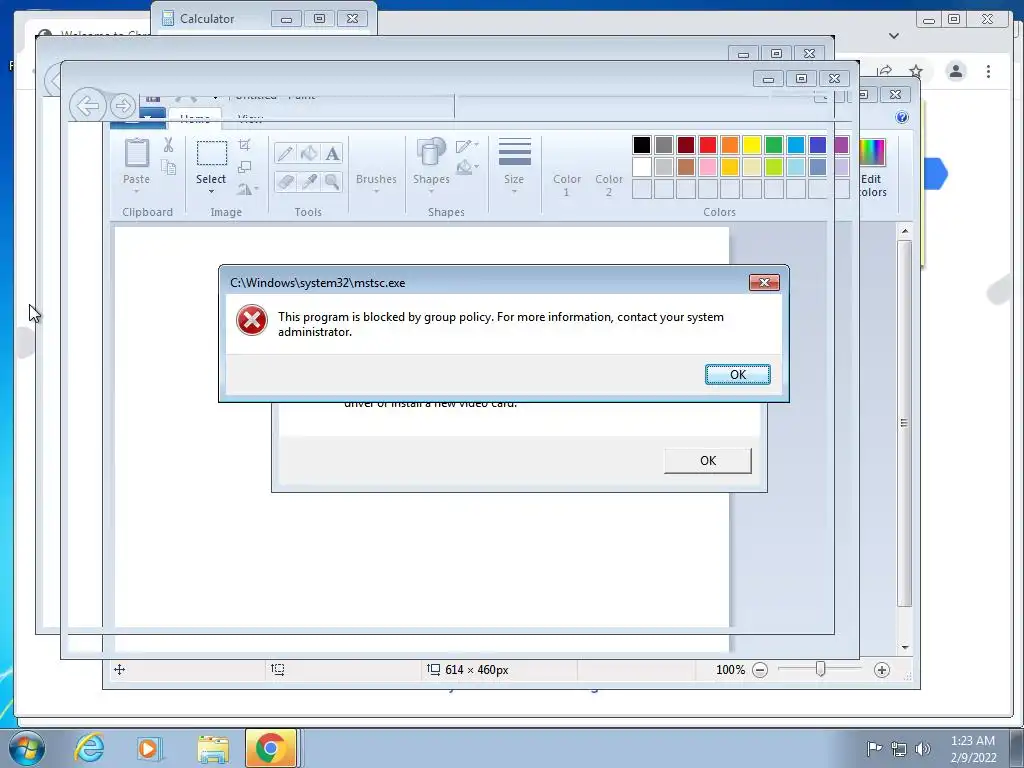Image resolution: width=1024 pixels, height=768 pixels.
Task: Open the Action Center flag in the tray
Action: tap(874, 748)
